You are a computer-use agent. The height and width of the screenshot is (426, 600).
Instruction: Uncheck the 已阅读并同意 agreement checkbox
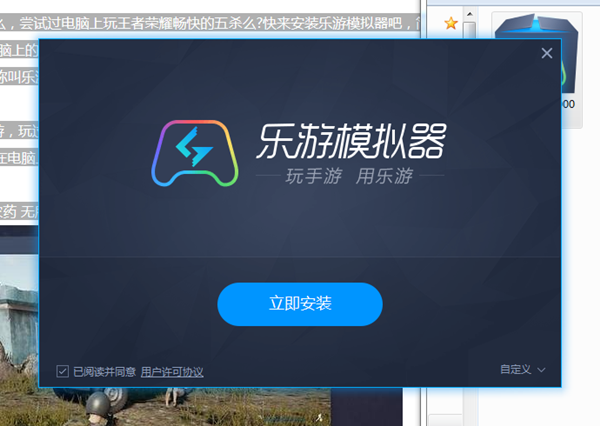62,371
